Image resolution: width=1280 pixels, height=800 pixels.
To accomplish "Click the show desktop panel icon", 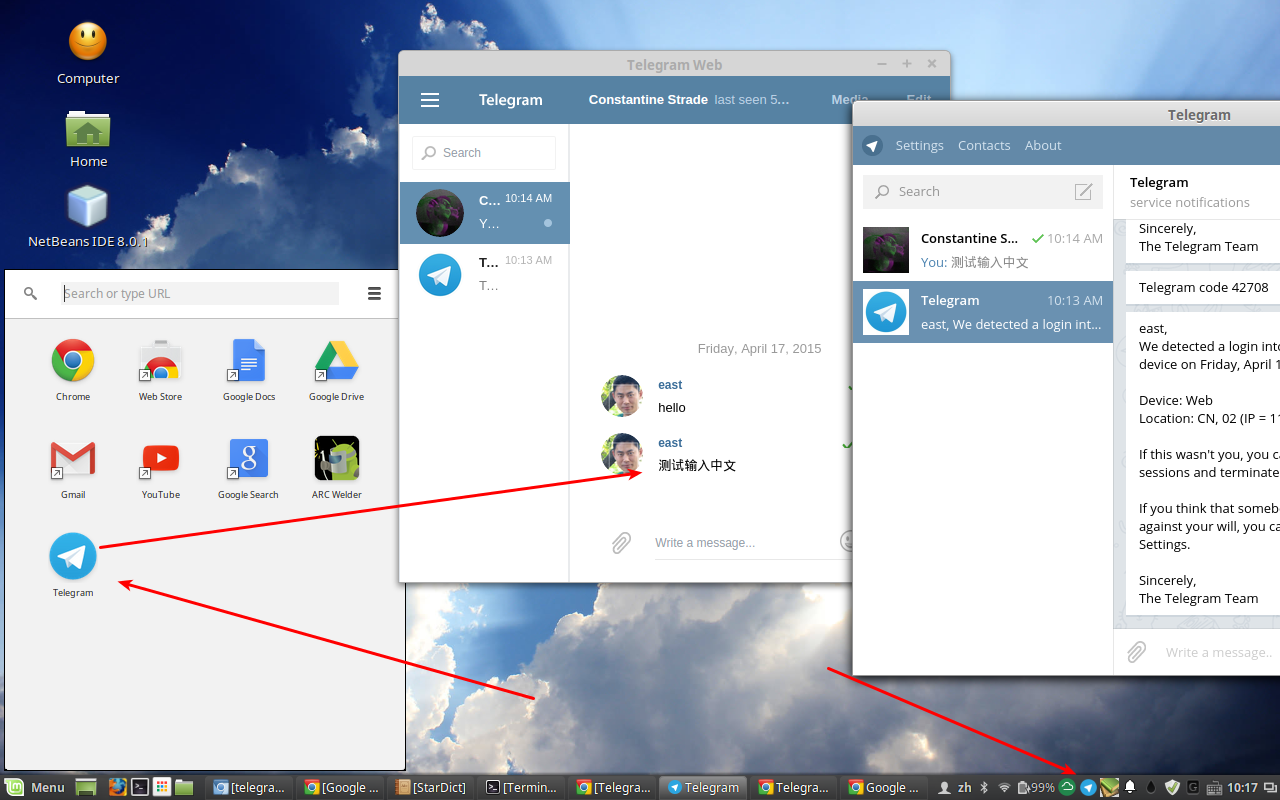I will [86, 787].
